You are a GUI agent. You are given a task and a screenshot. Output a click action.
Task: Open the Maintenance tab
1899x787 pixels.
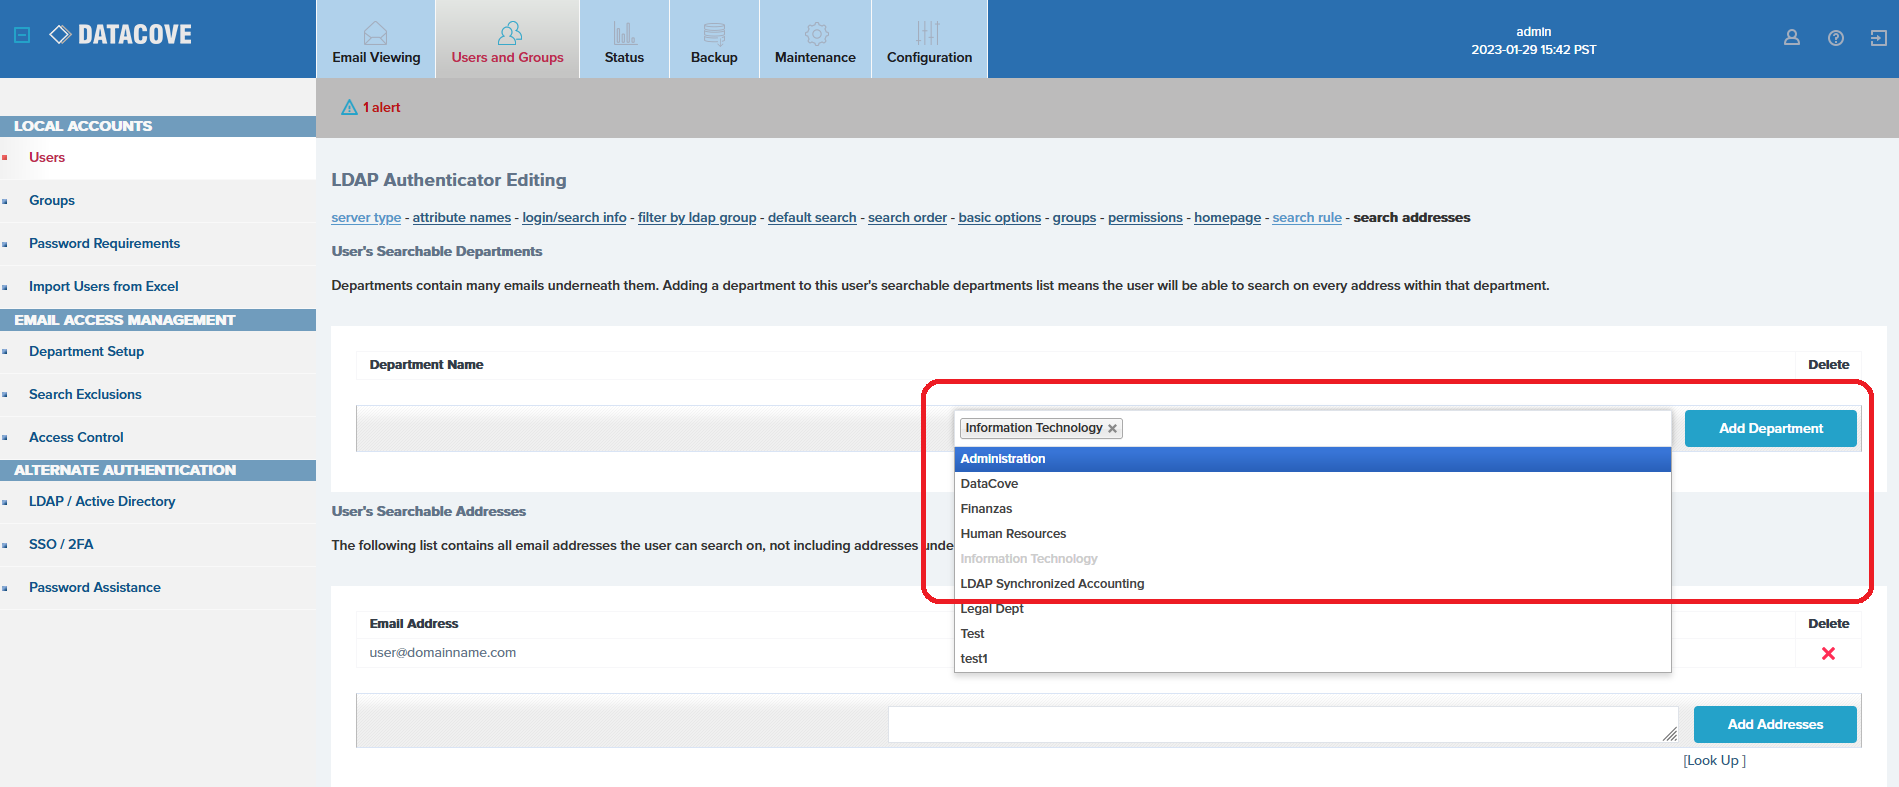[x=815, y=40]
